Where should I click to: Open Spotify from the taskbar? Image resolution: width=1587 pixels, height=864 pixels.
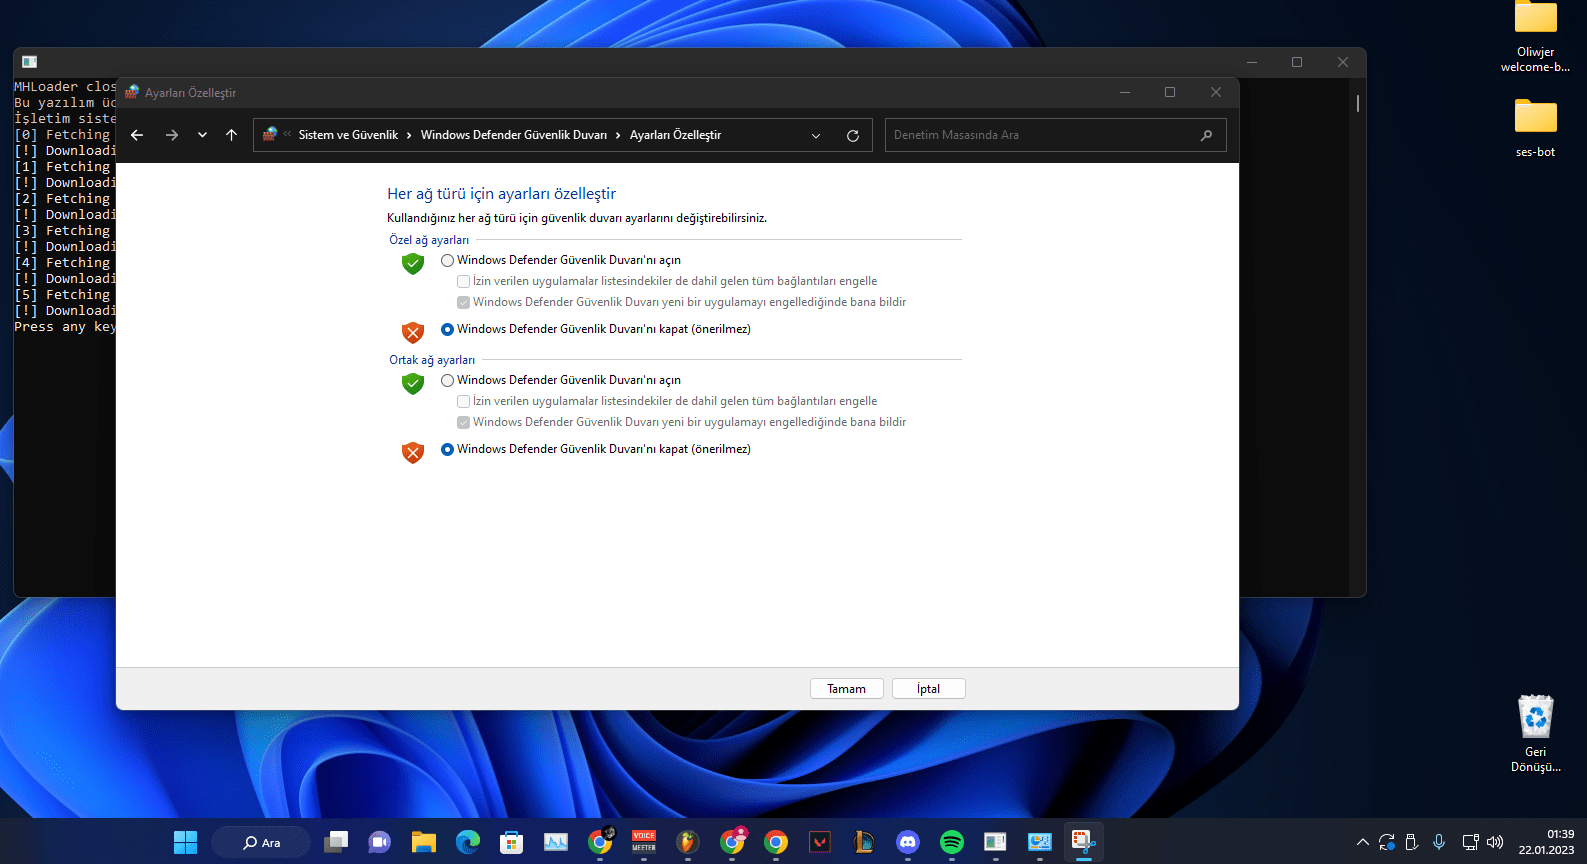pos(952,842)
